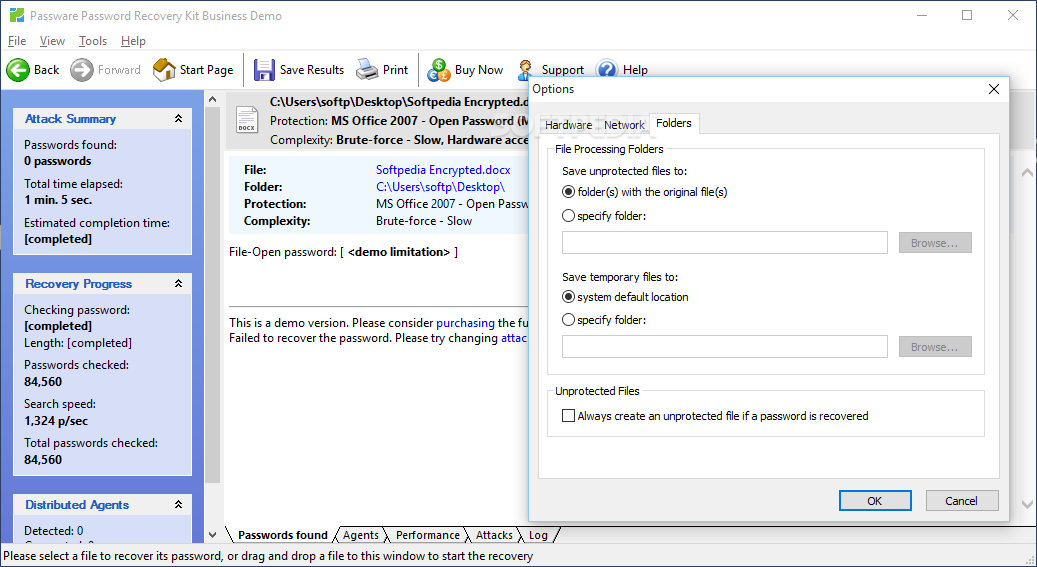Click the sidebar scroll down arrow
Viewport: 1037px width, 567px height.
[x=212, y=535]
